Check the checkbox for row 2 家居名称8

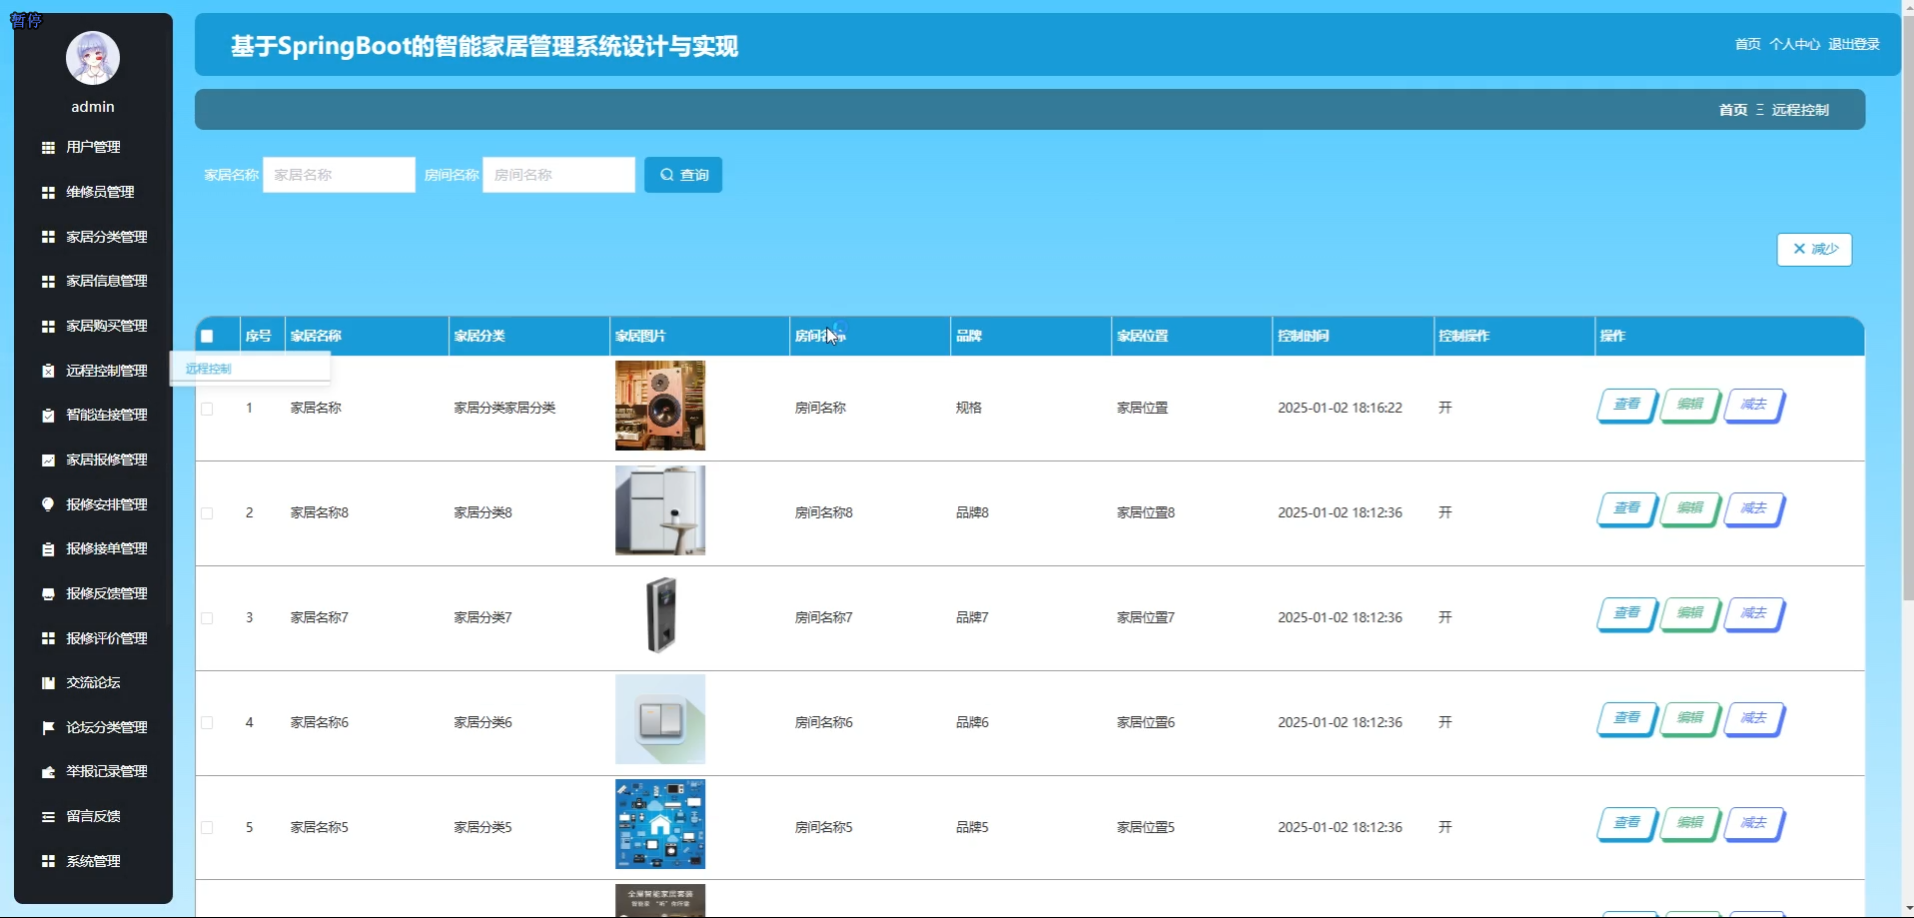click(x=207, y=512)
